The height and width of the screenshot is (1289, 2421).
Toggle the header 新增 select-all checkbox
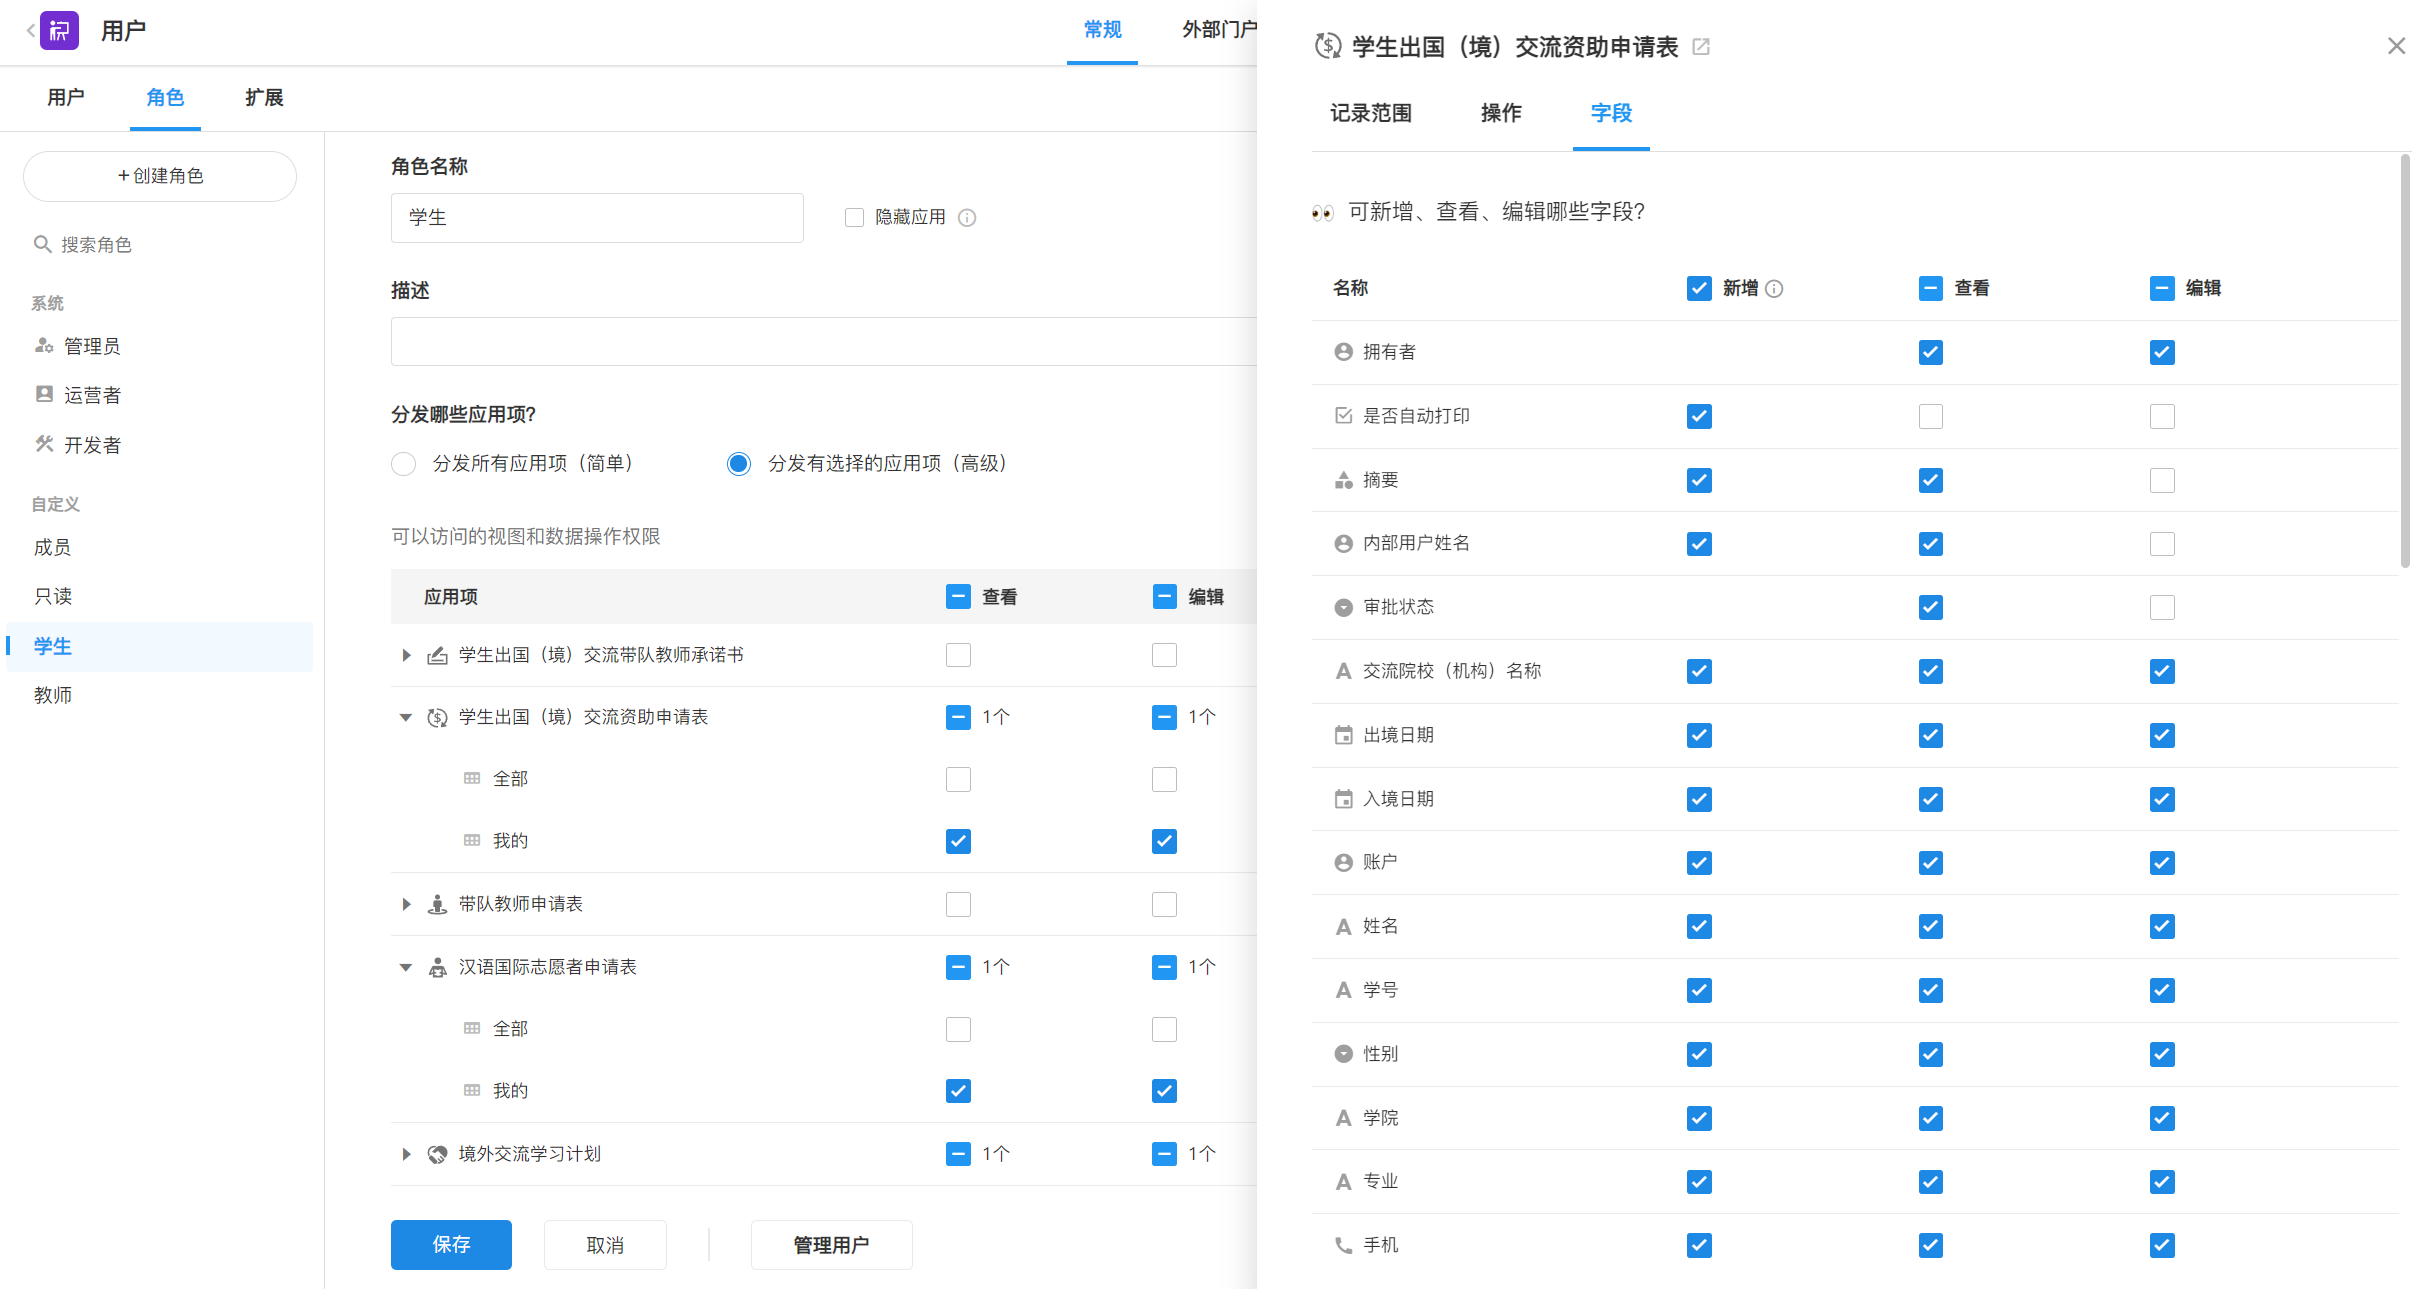(1699, 288)
